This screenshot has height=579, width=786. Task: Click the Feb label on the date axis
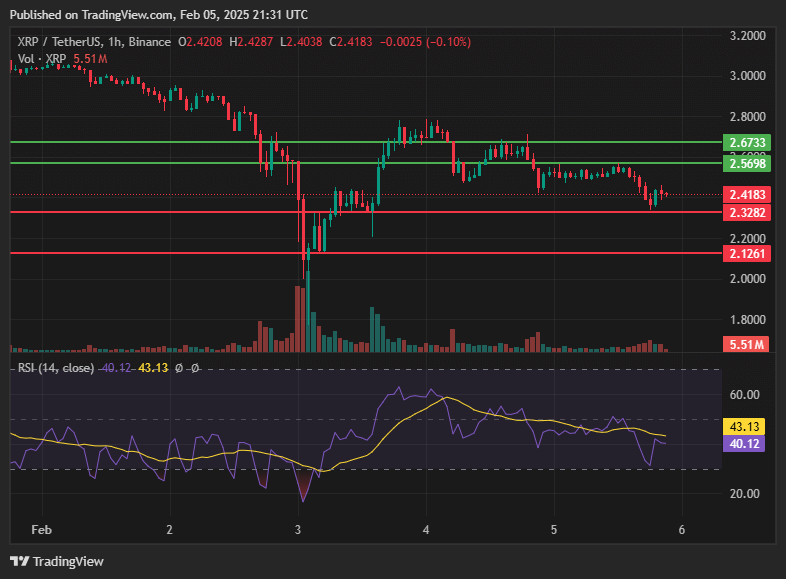point(41,528)
